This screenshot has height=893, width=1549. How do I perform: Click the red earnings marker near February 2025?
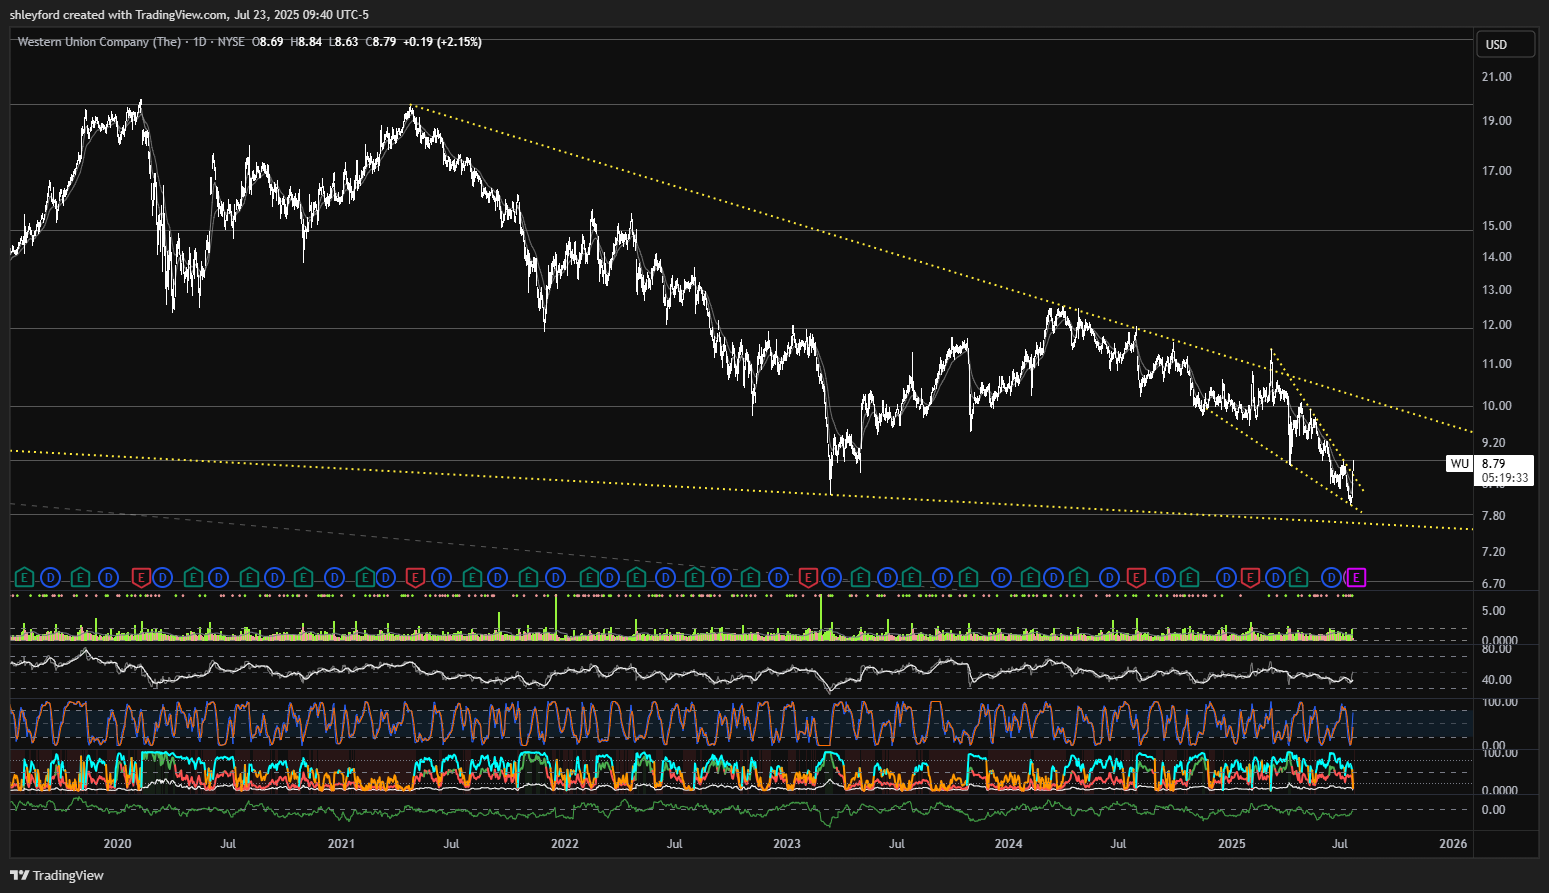1250,577
